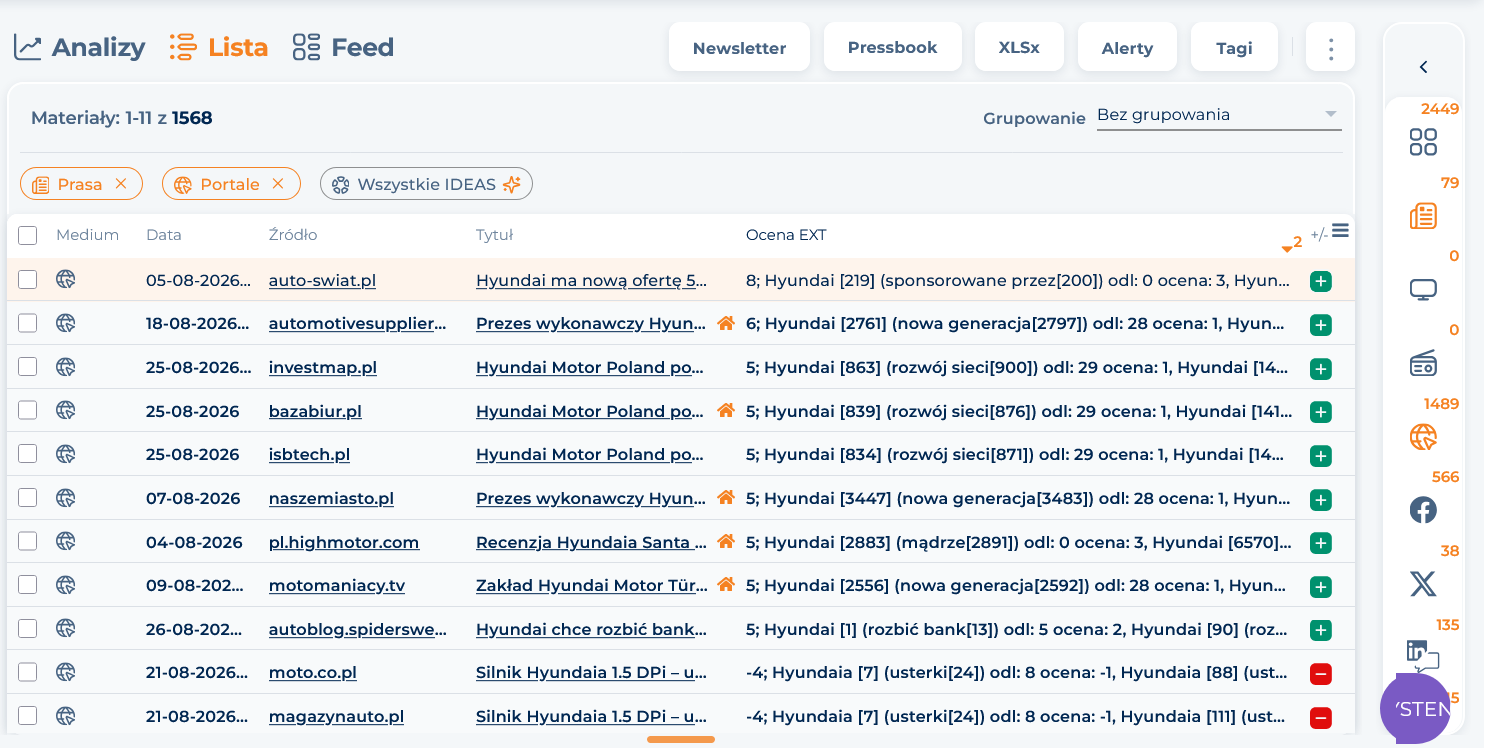Click the globe medium icon for auto-swiat.pl
Screen dimensions: 1485x748
tap(66, 279)
